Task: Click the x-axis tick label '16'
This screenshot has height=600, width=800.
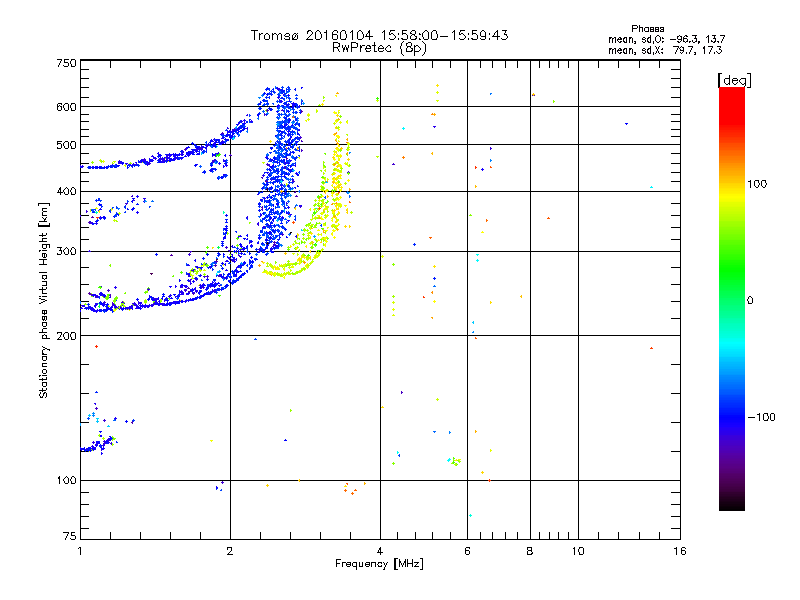Action: (680, 551)
